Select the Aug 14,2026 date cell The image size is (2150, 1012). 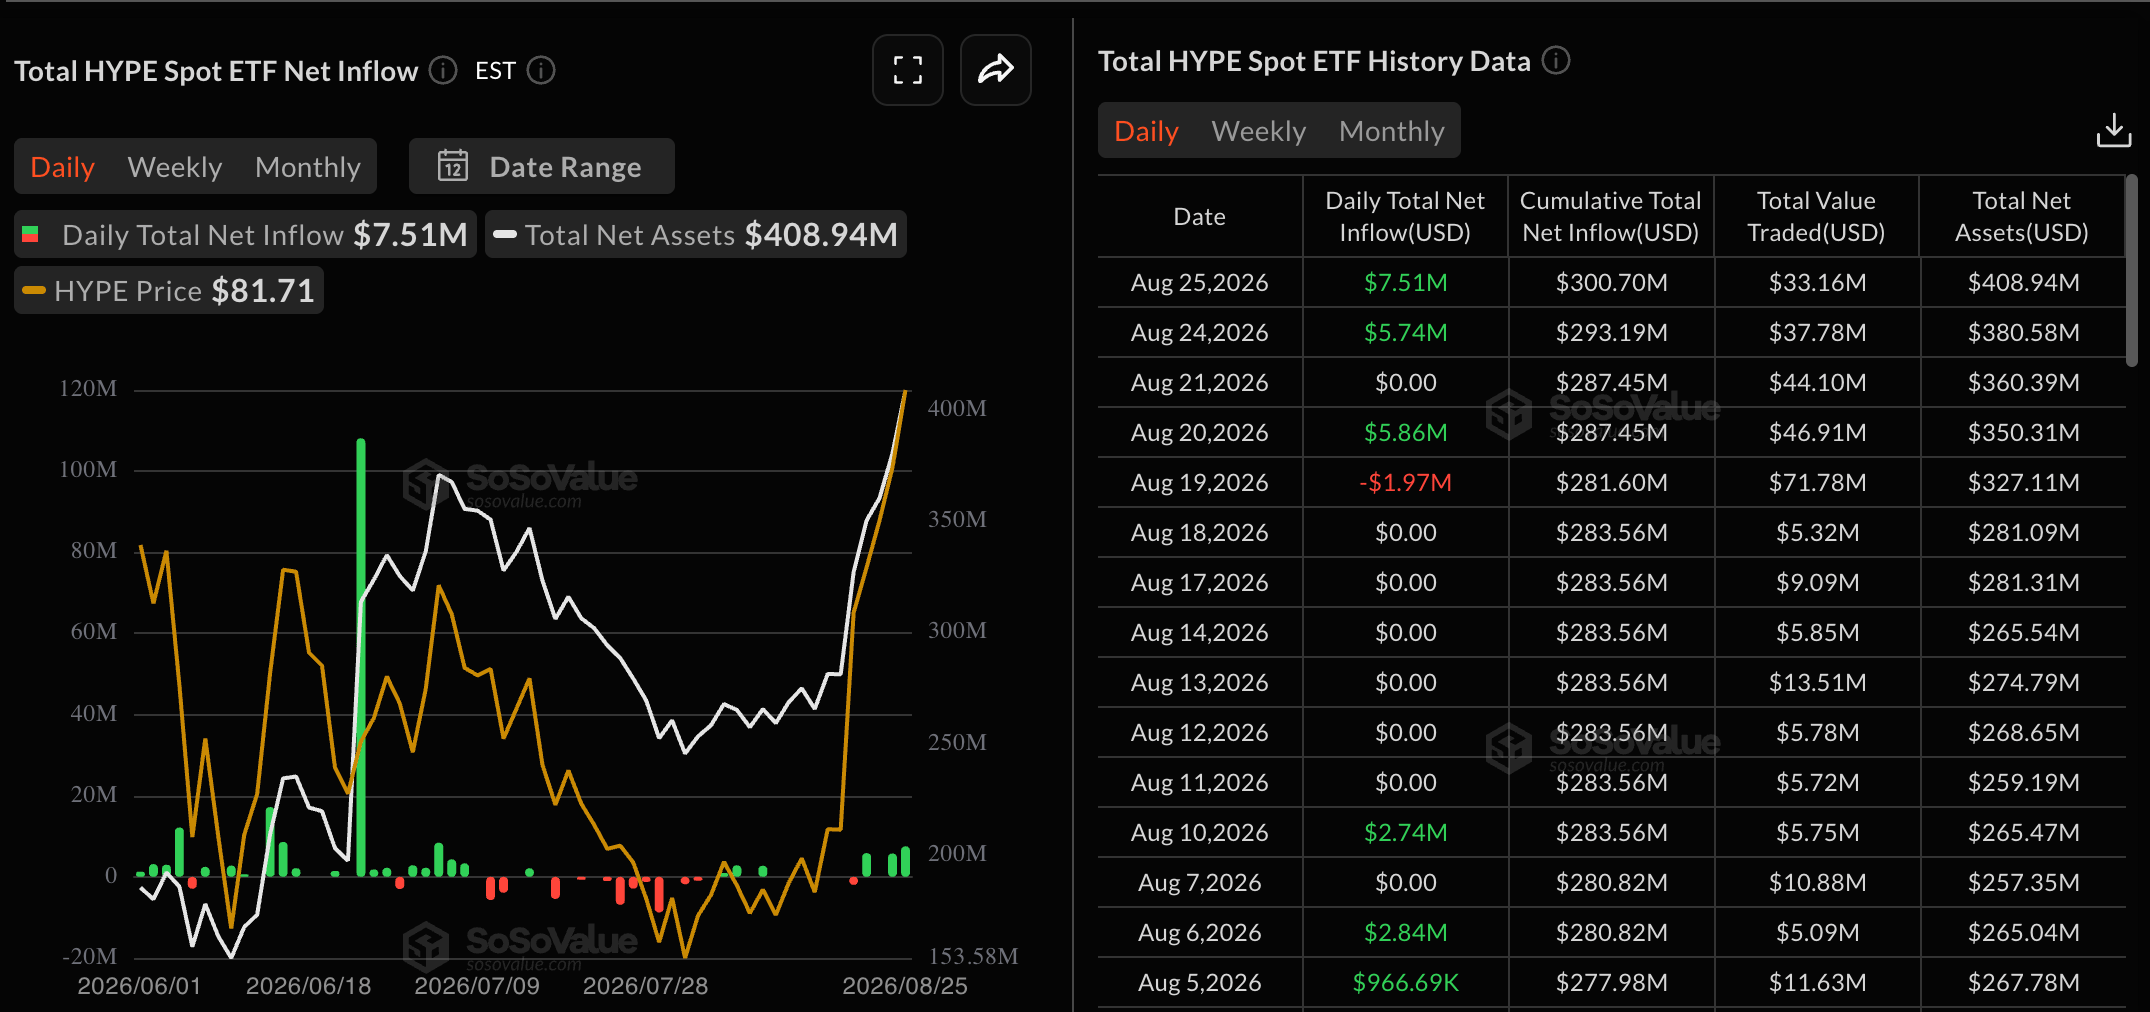(x=1200, y=632)
